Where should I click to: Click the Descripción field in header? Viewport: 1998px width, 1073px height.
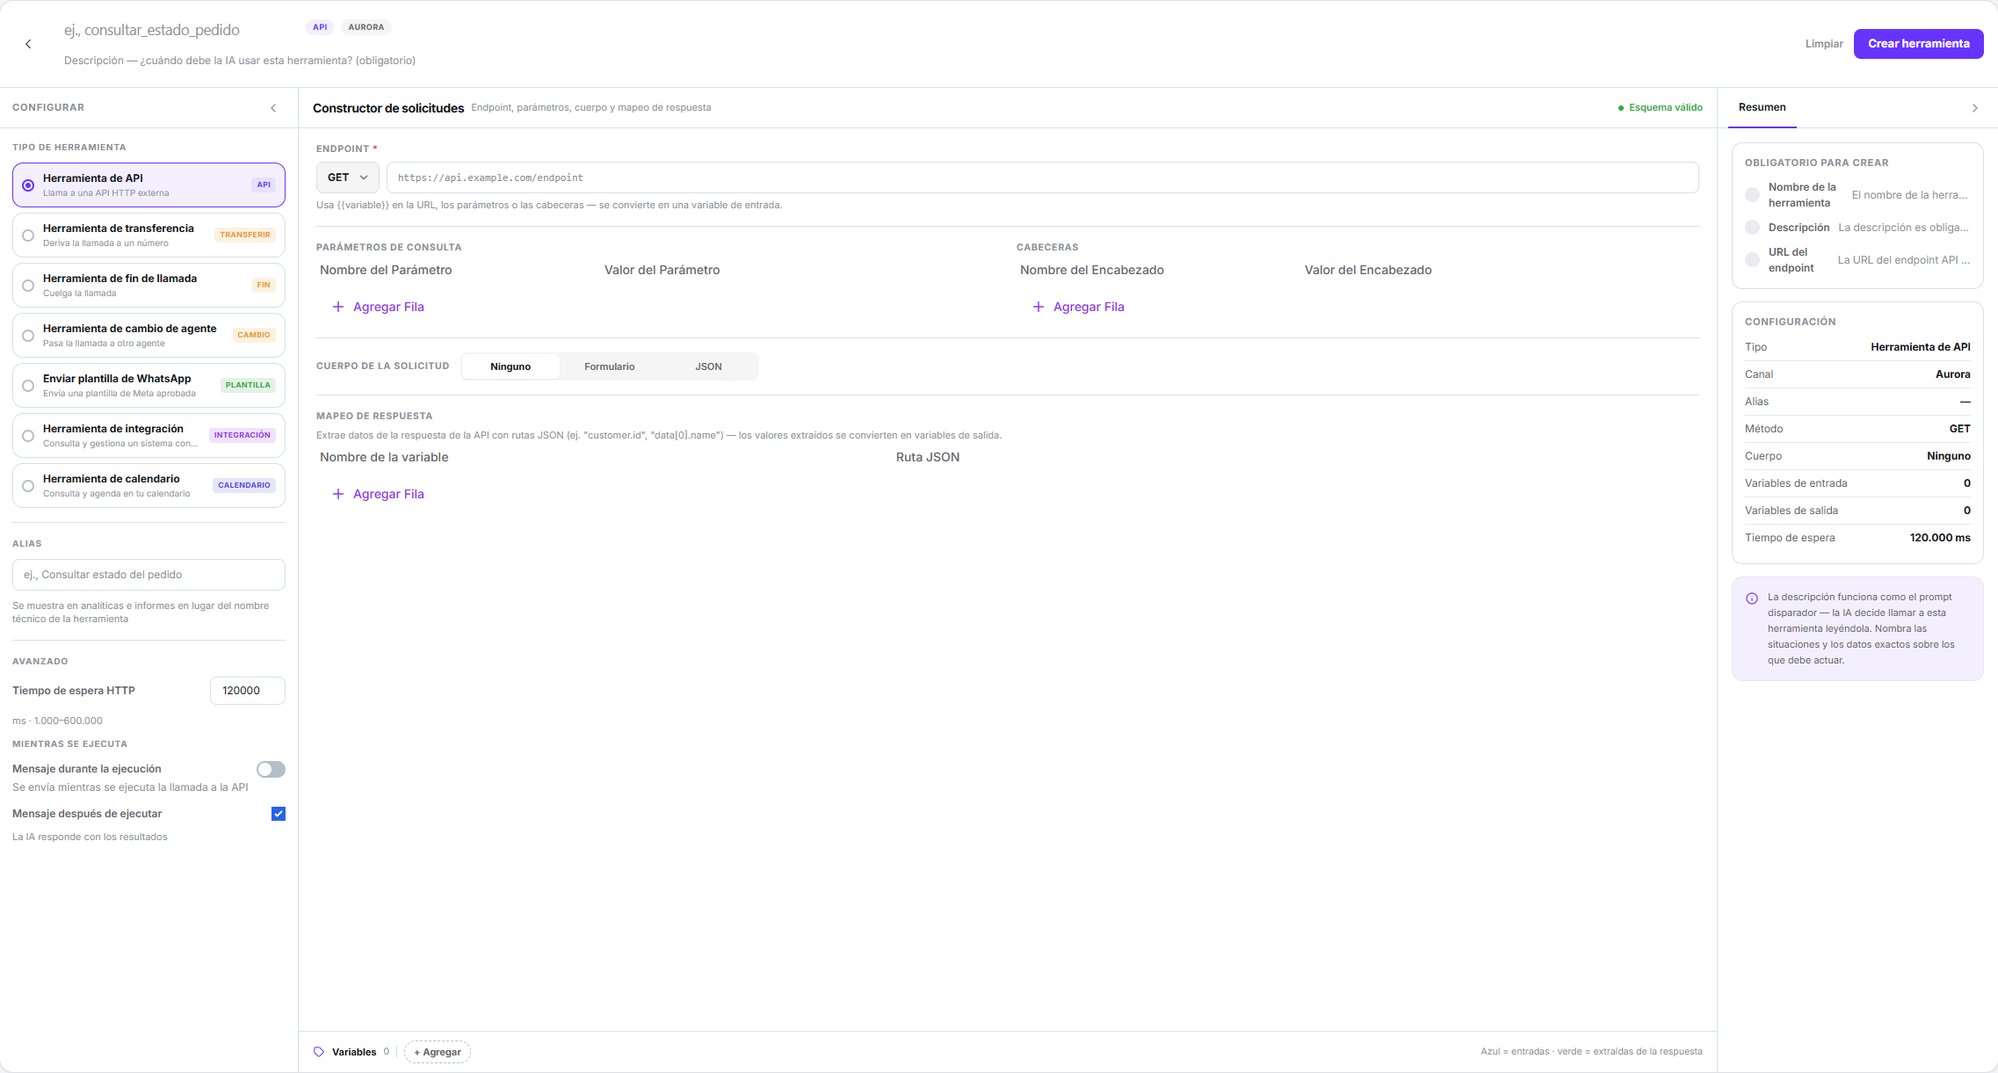[x=240, y=61]
